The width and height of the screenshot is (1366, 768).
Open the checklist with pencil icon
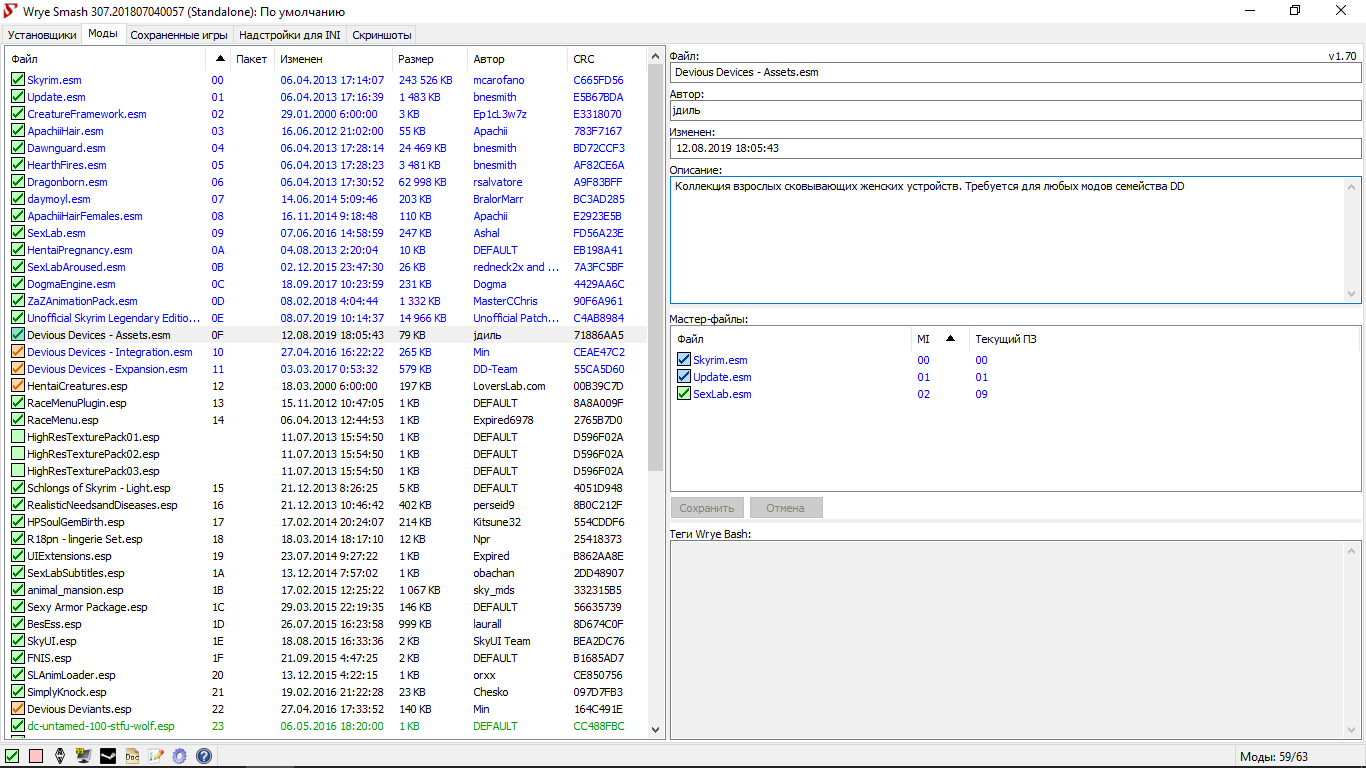click(156, 756)
